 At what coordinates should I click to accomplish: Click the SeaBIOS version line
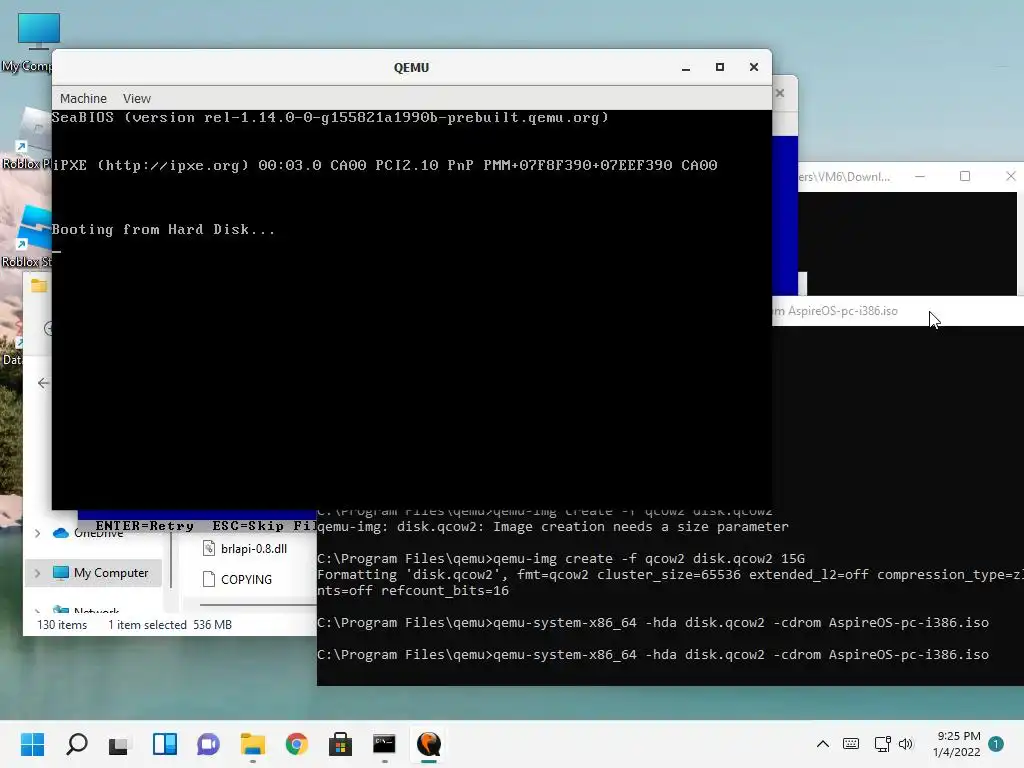click(x=330, y=118)
